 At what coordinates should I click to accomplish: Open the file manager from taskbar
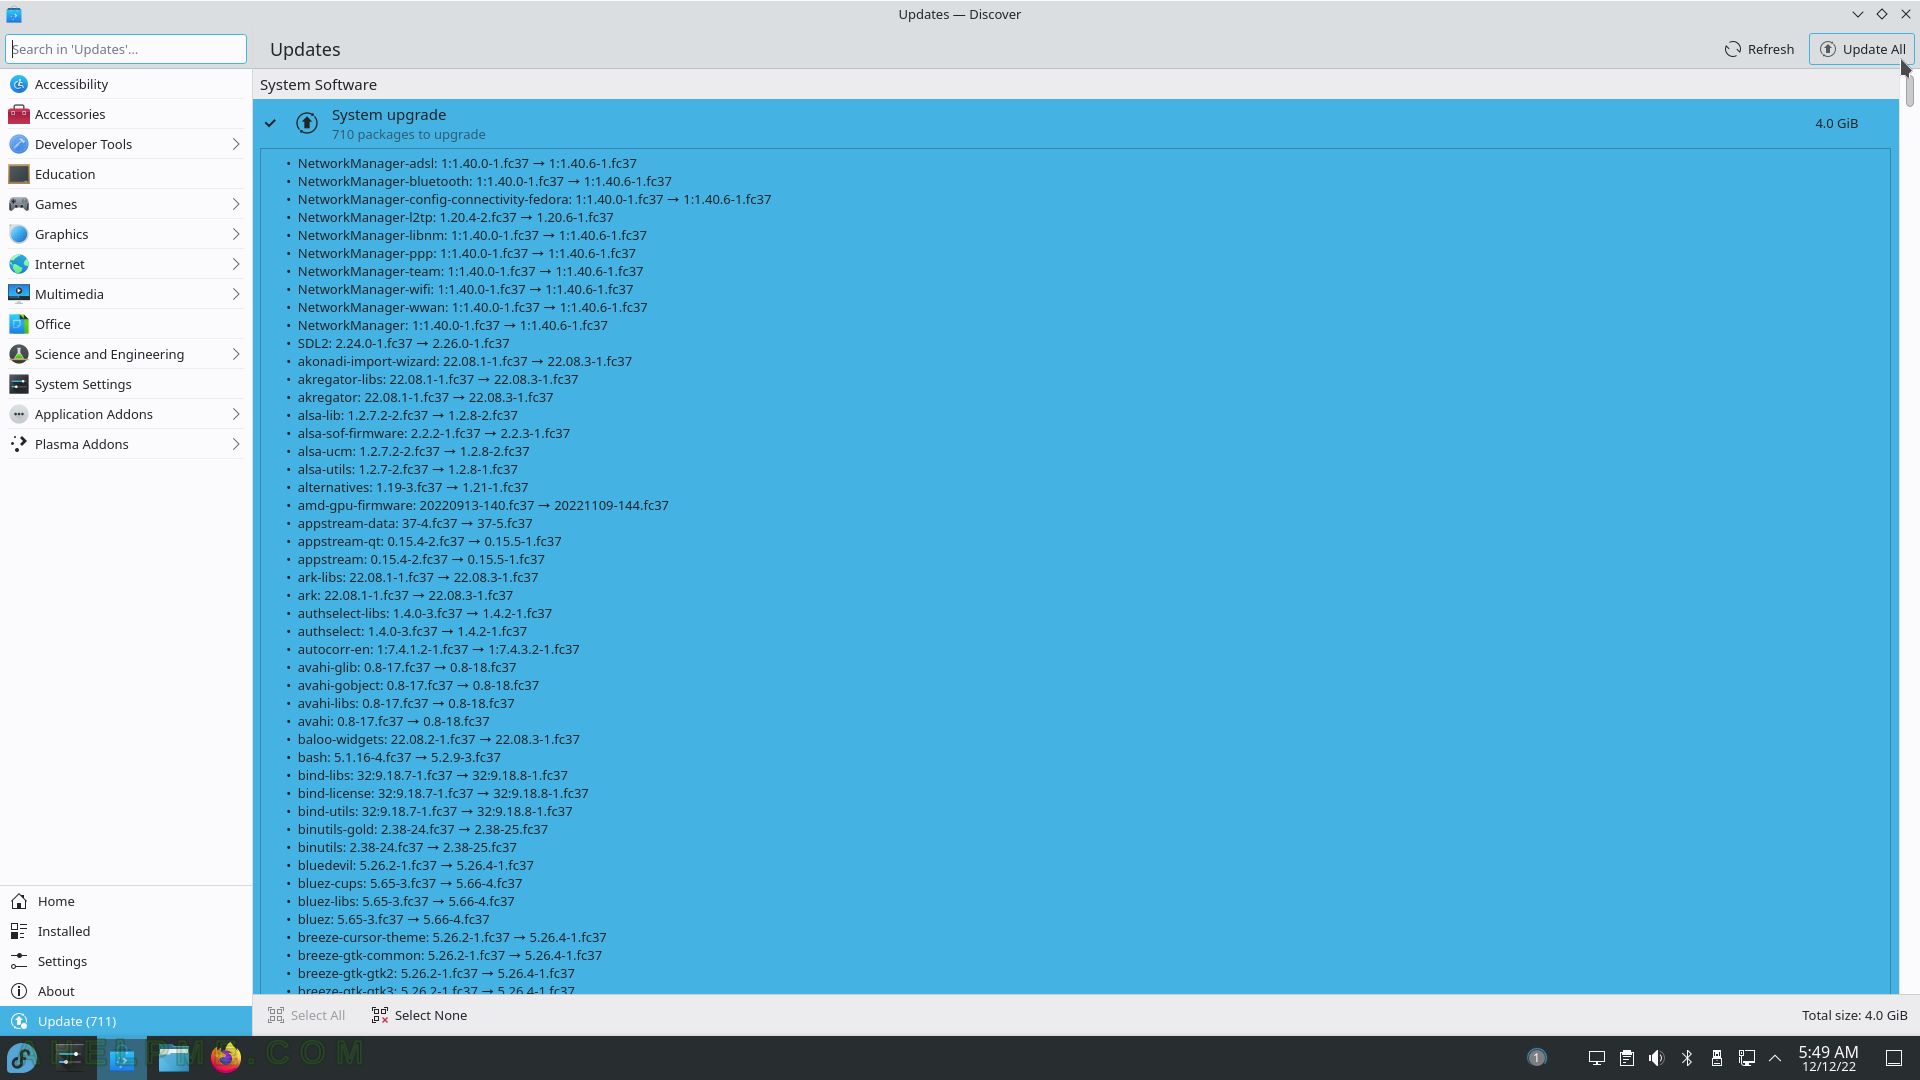click(174, 1057)
